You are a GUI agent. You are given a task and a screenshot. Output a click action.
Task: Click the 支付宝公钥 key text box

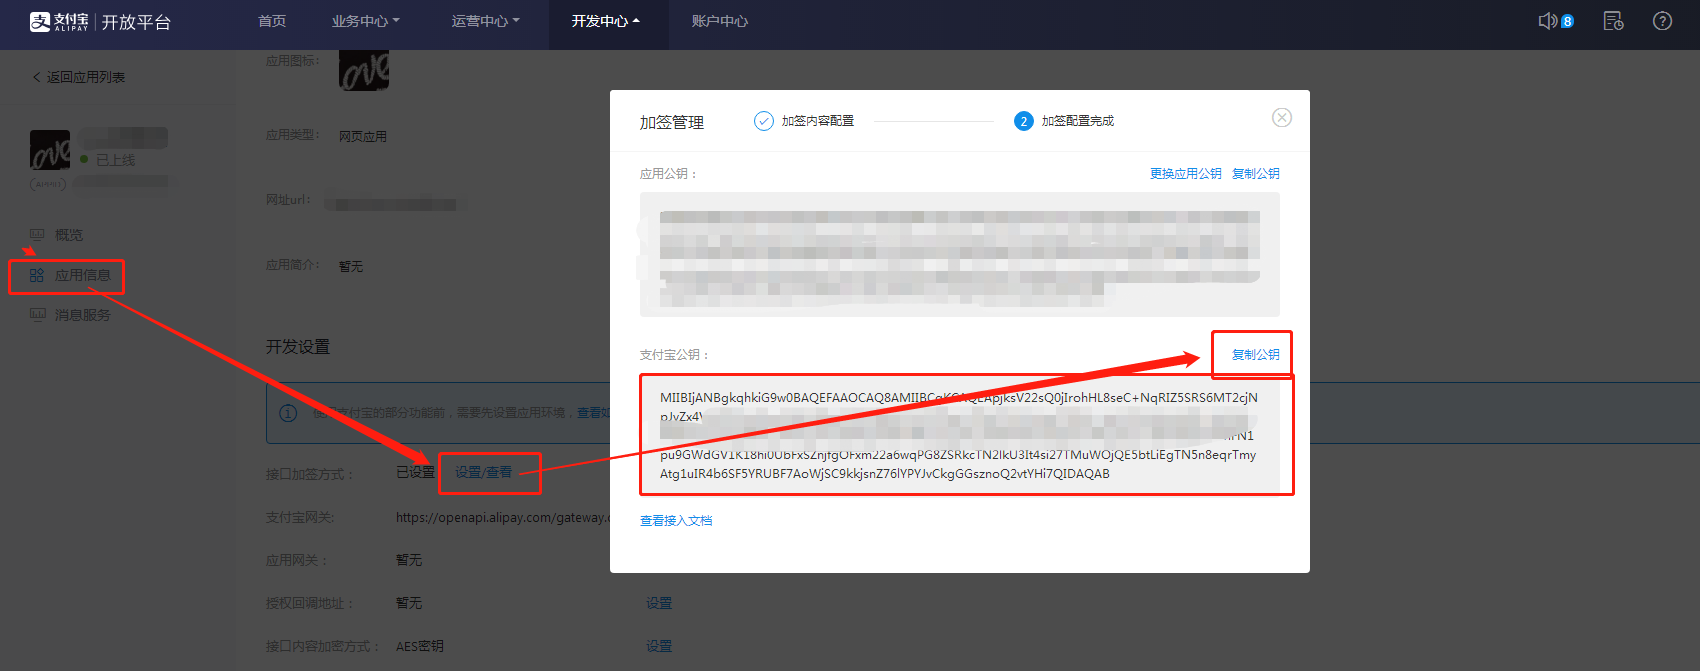click(x=960, y=435)
